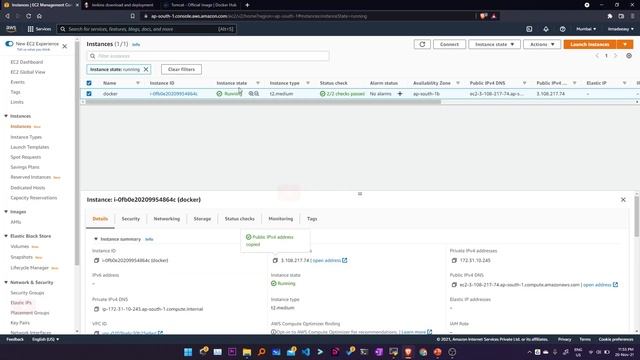Screen dimensions: 640x360
Task: Open Instance state dropdown
Action: pyautogui.click(x=494, y=44)
